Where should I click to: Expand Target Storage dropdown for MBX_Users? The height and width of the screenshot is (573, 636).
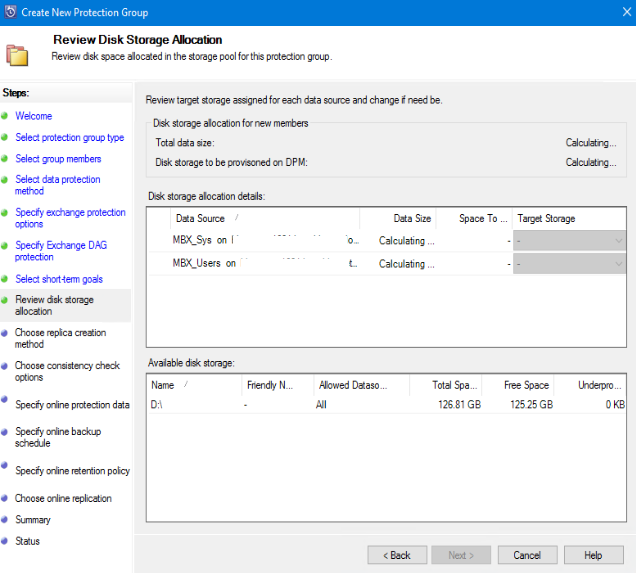pyautogui.click(x=618, y=264)
